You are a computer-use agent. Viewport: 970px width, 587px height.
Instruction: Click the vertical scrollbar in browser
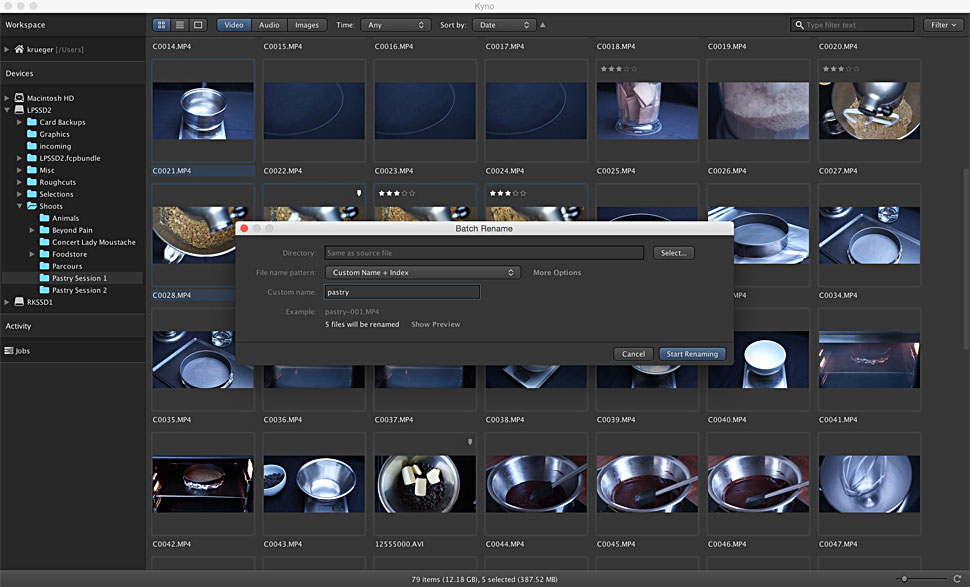coord(966,259)
